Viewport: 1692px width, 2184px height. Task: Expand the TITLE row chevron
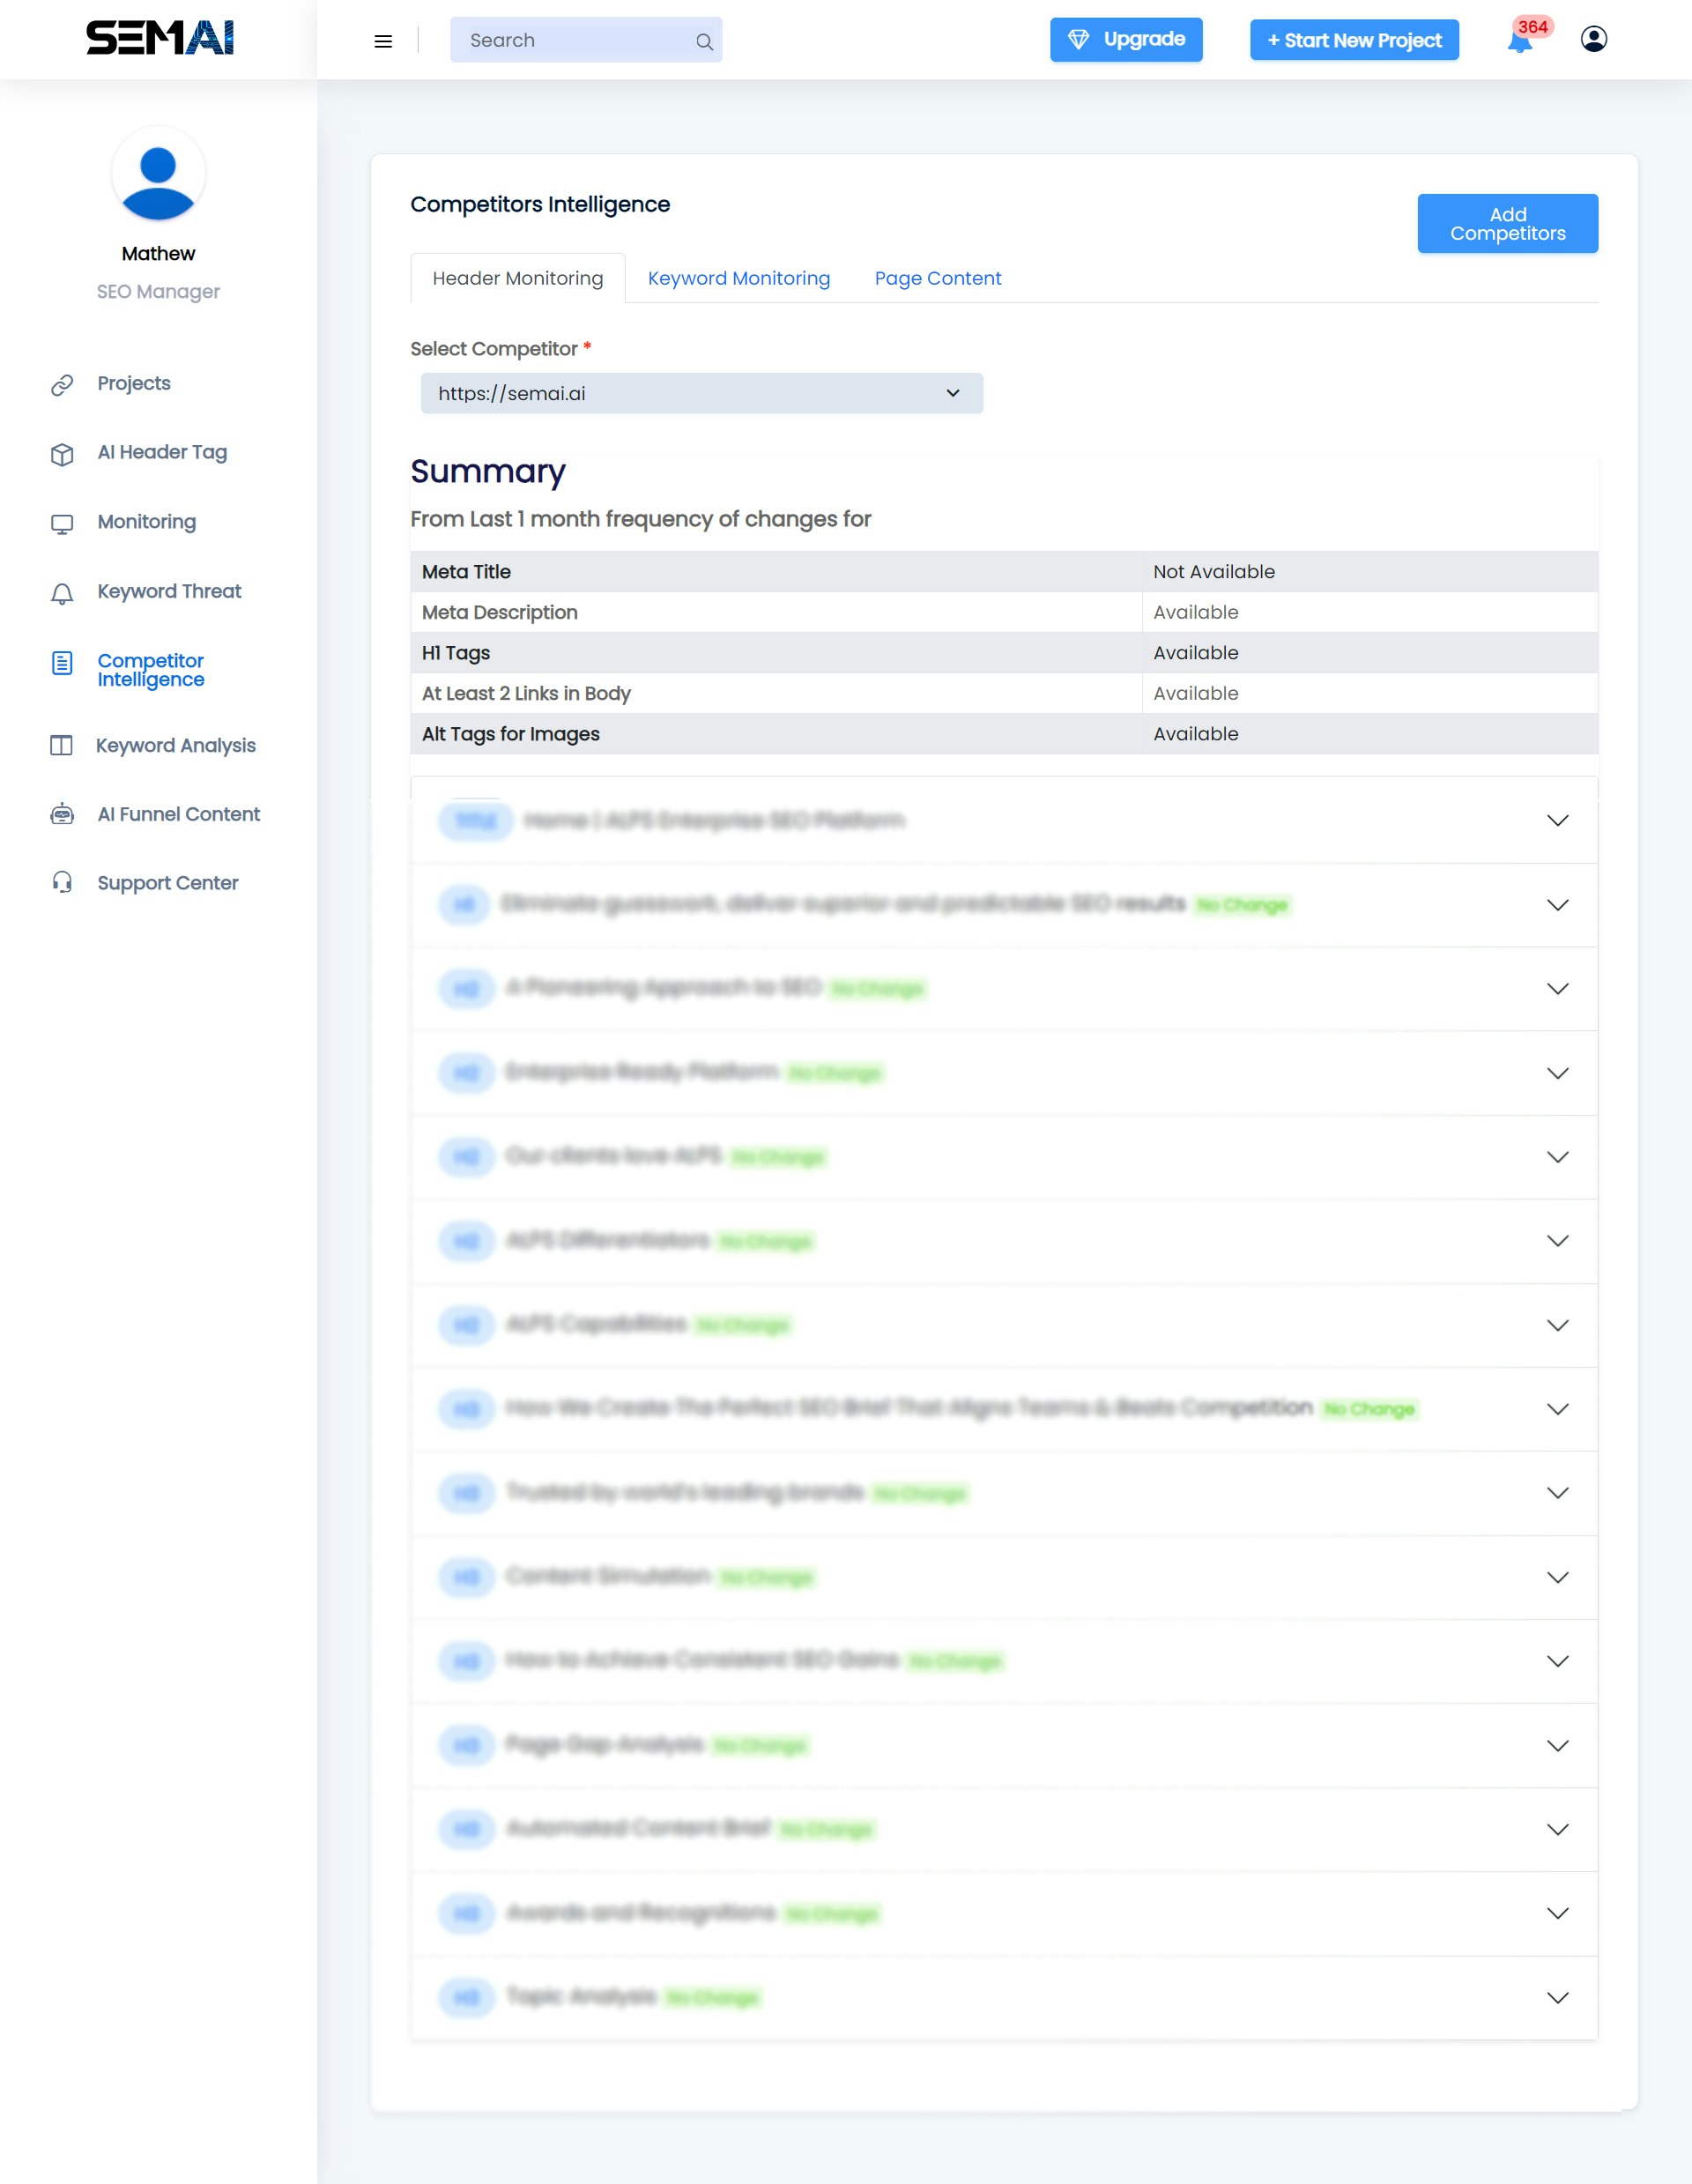pyautogui.click(x=1557, y=820)
